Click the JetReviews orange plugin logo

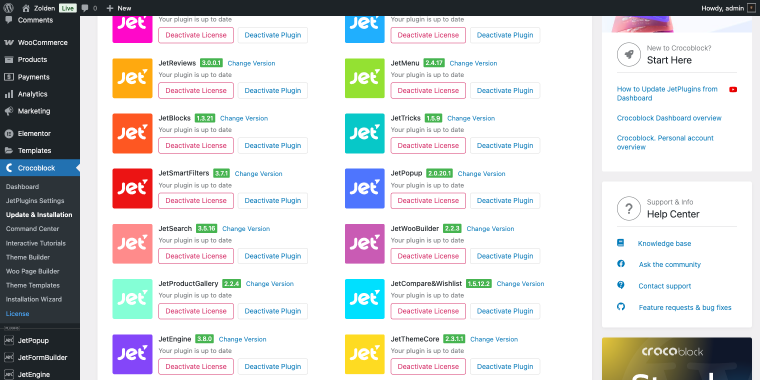(x=132, y=79)
